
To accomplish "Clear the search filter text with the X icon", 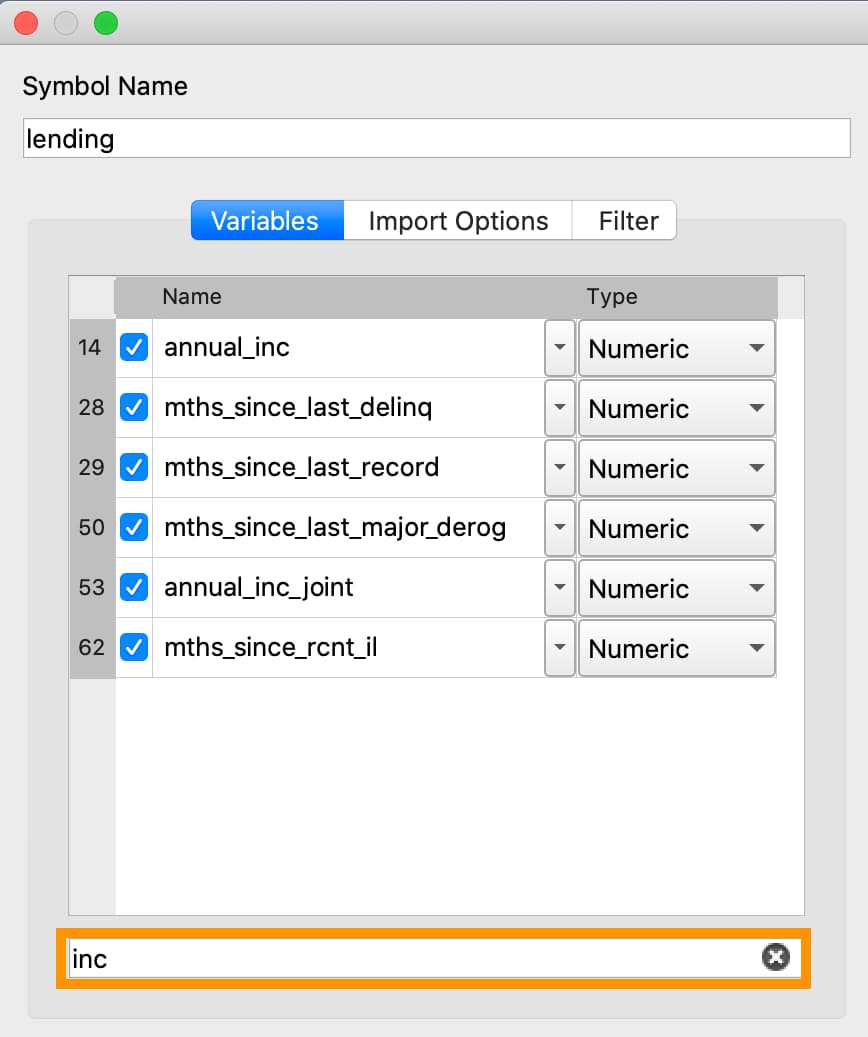I will pos(775,957).
